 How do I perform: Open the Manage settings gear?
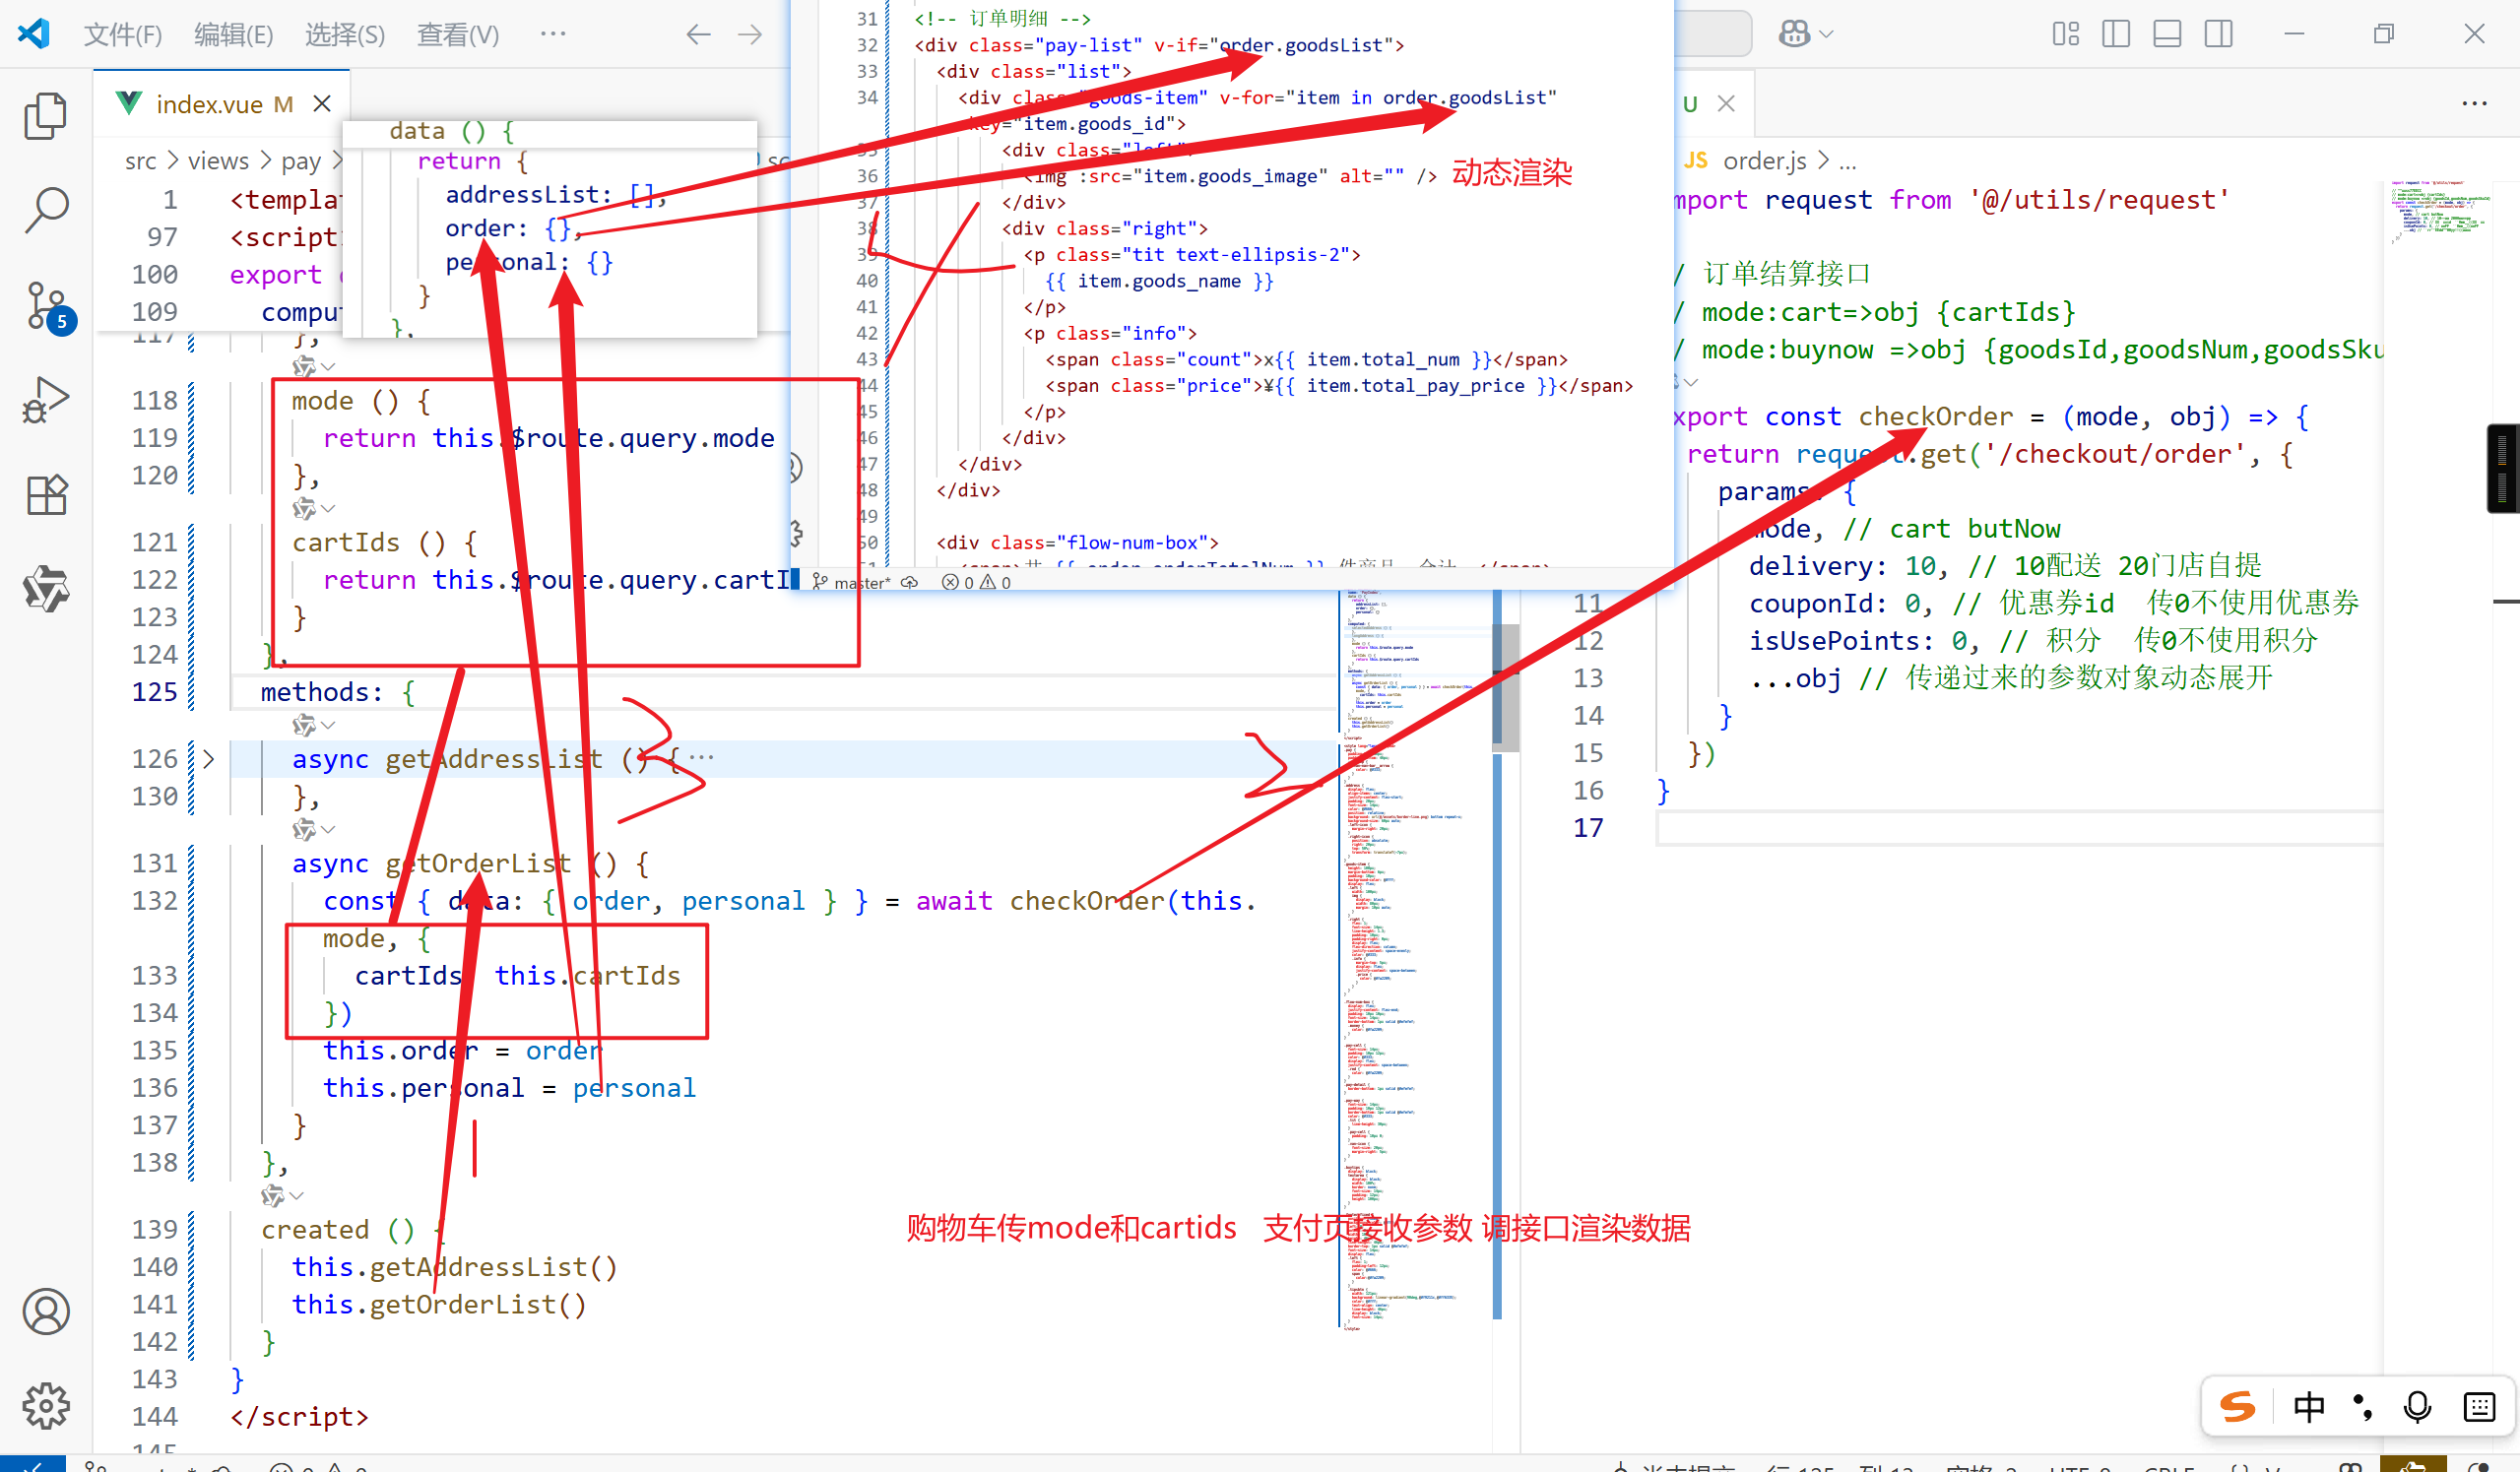45,1406
